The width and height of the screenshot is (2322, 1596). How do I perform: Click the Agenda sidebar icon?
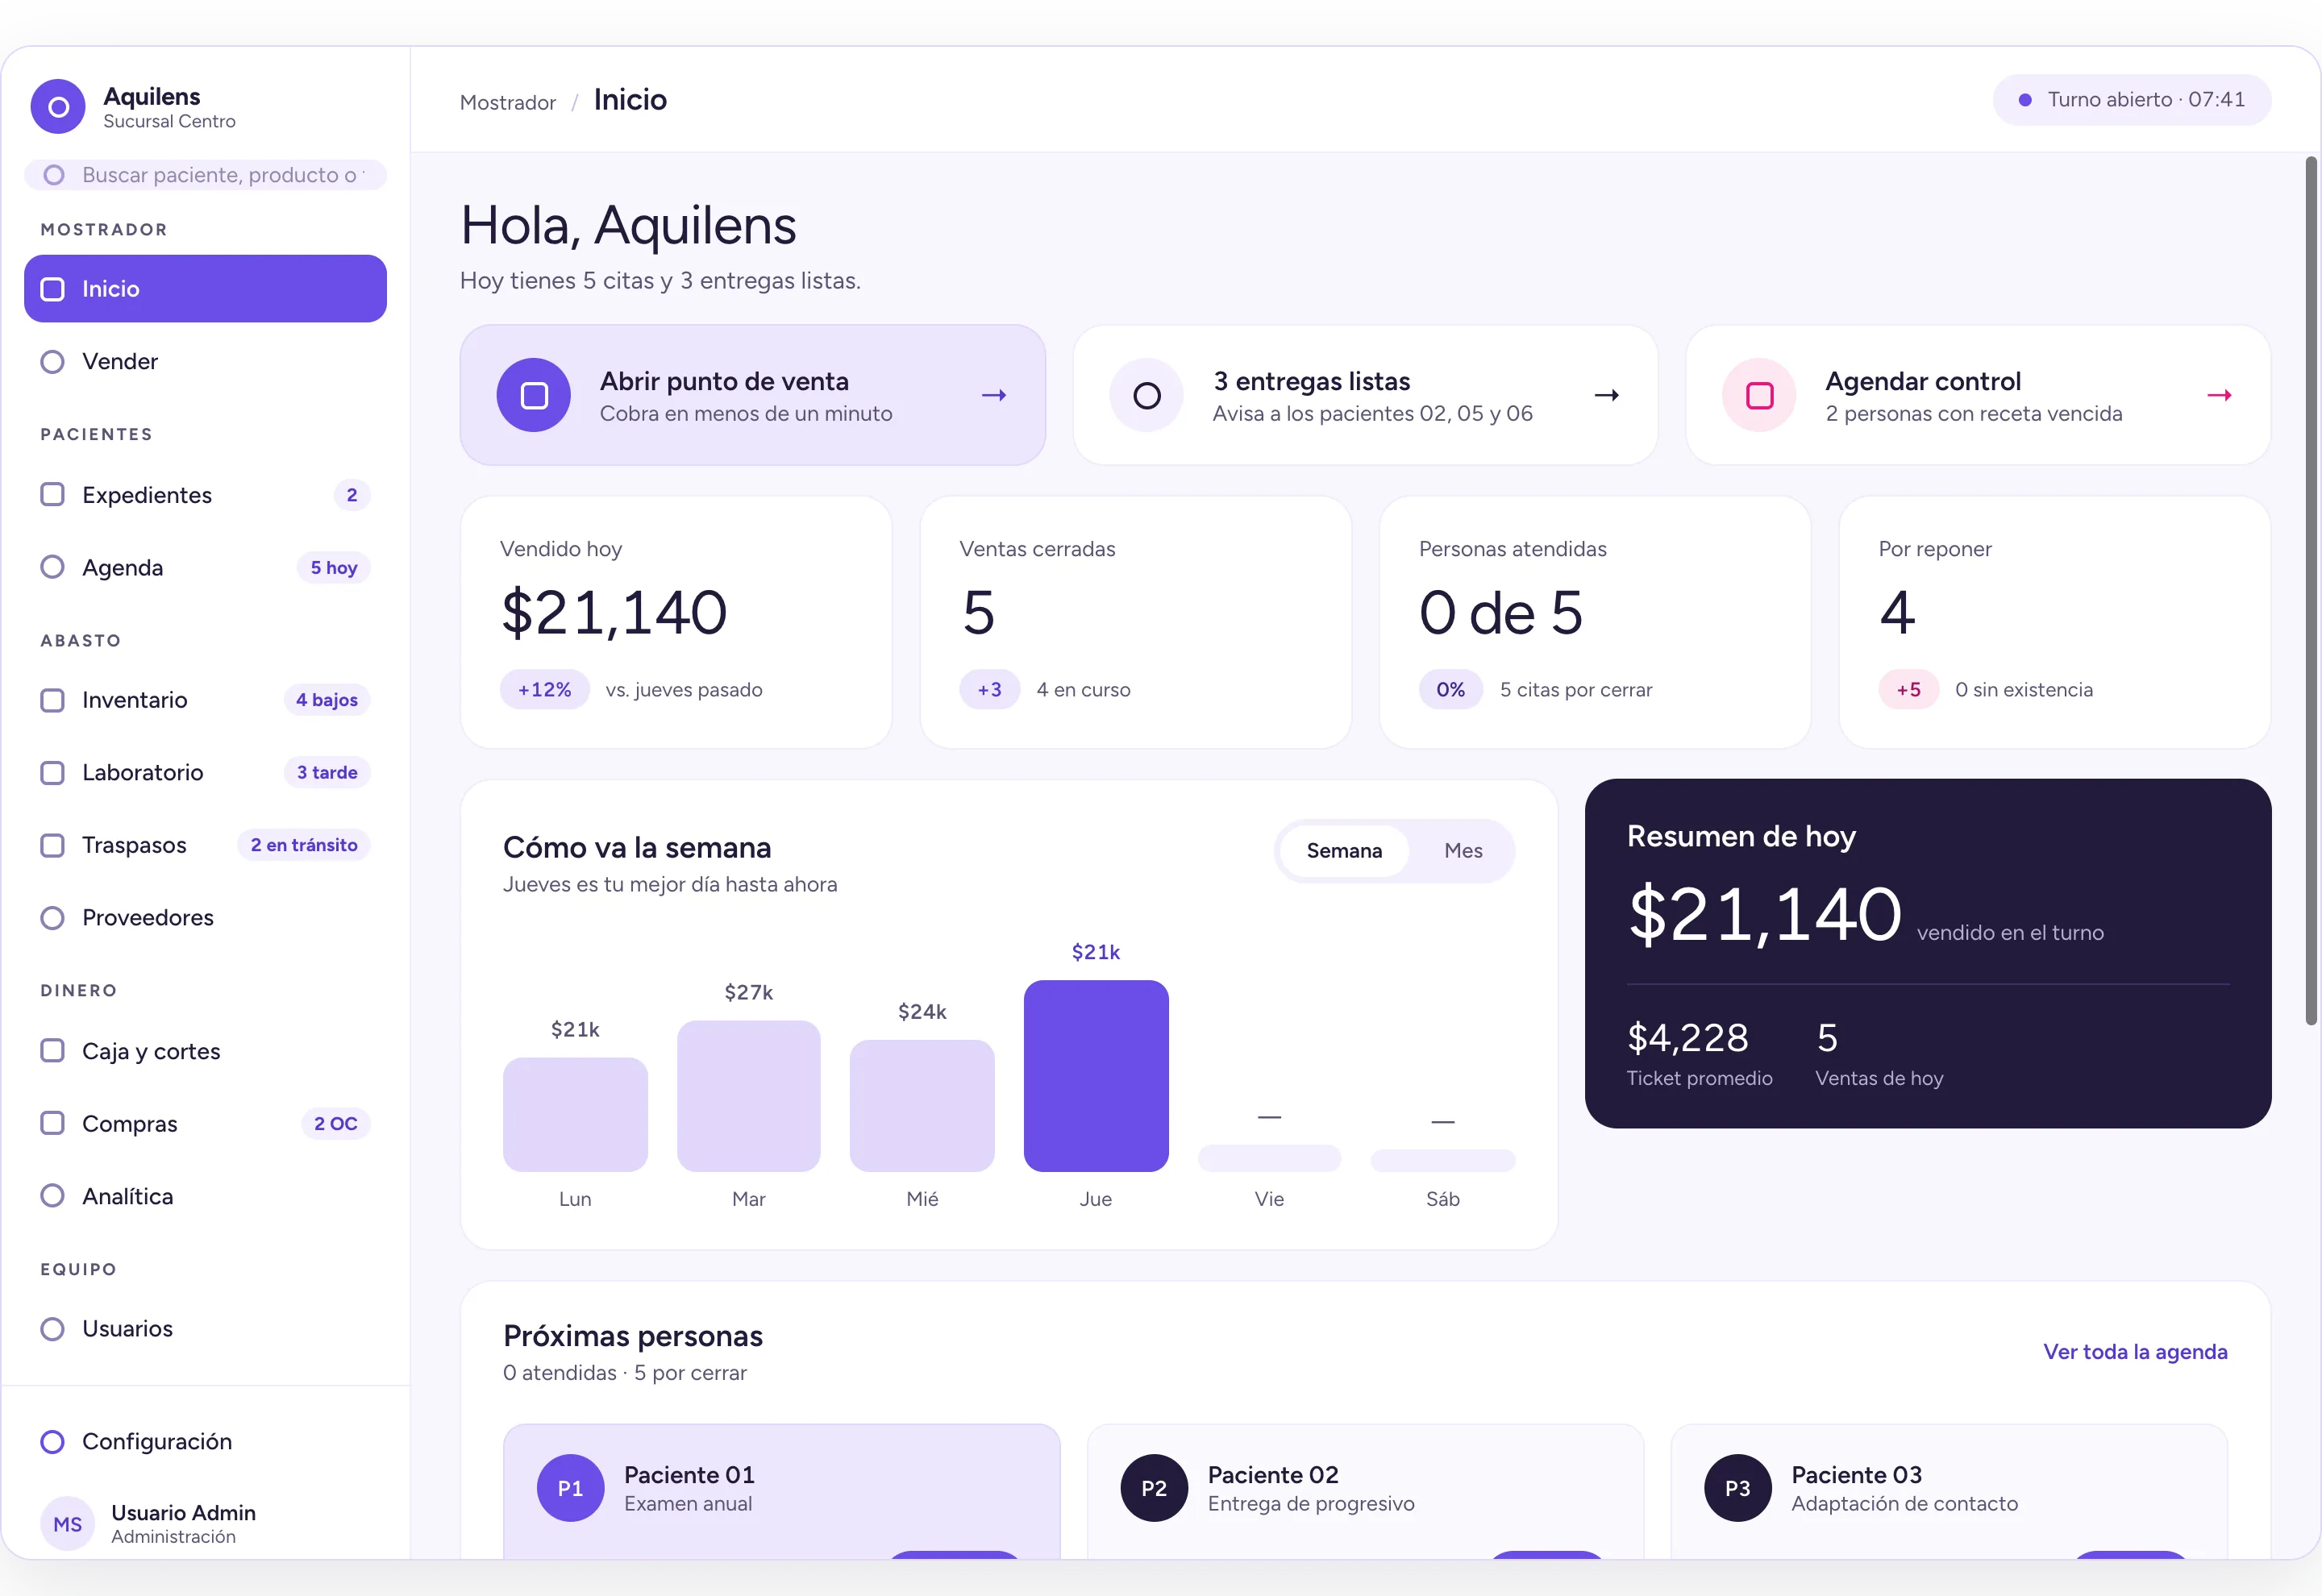pyautogui.click(x=52, y=567)
